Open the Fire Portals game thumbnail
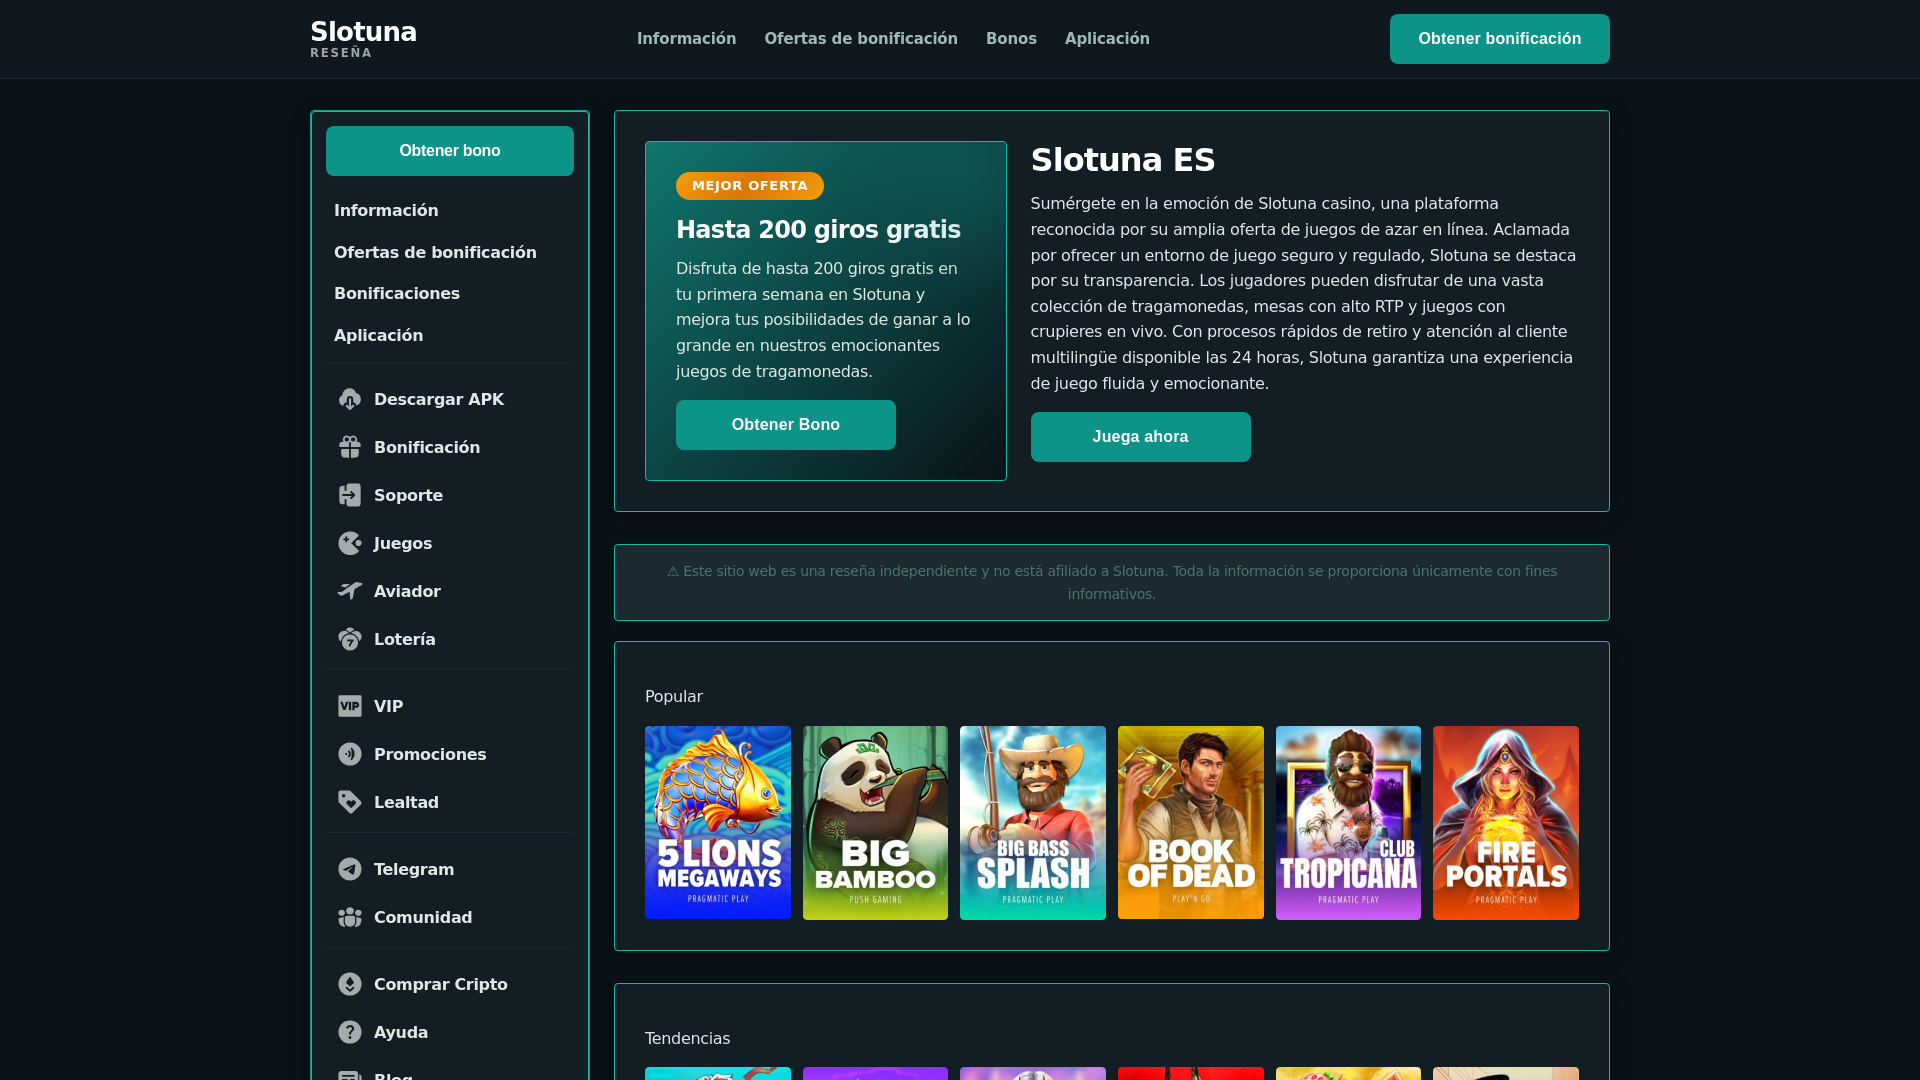 point(1506,823)
